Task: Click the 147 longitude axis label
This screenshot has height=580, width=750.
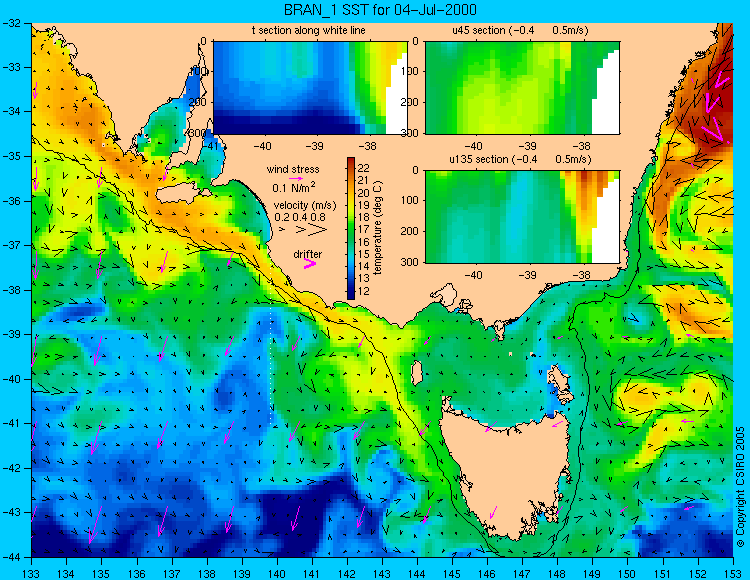Action: [522, 573]
